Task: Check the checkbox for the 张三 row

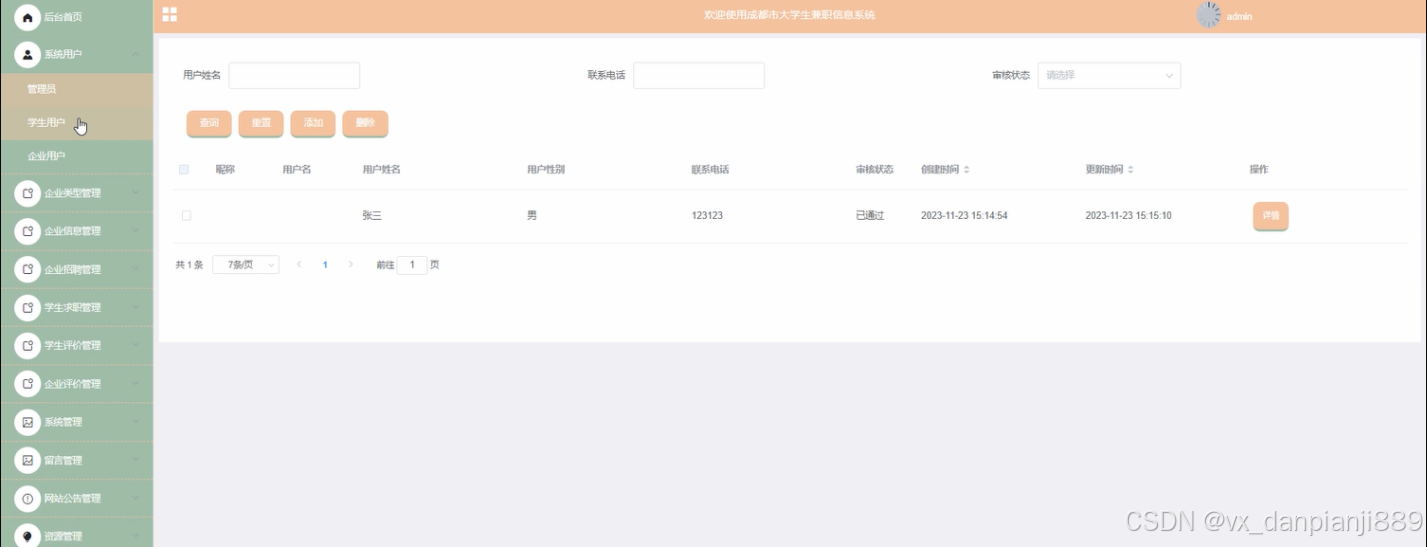Action: click(x=186, y=215)
